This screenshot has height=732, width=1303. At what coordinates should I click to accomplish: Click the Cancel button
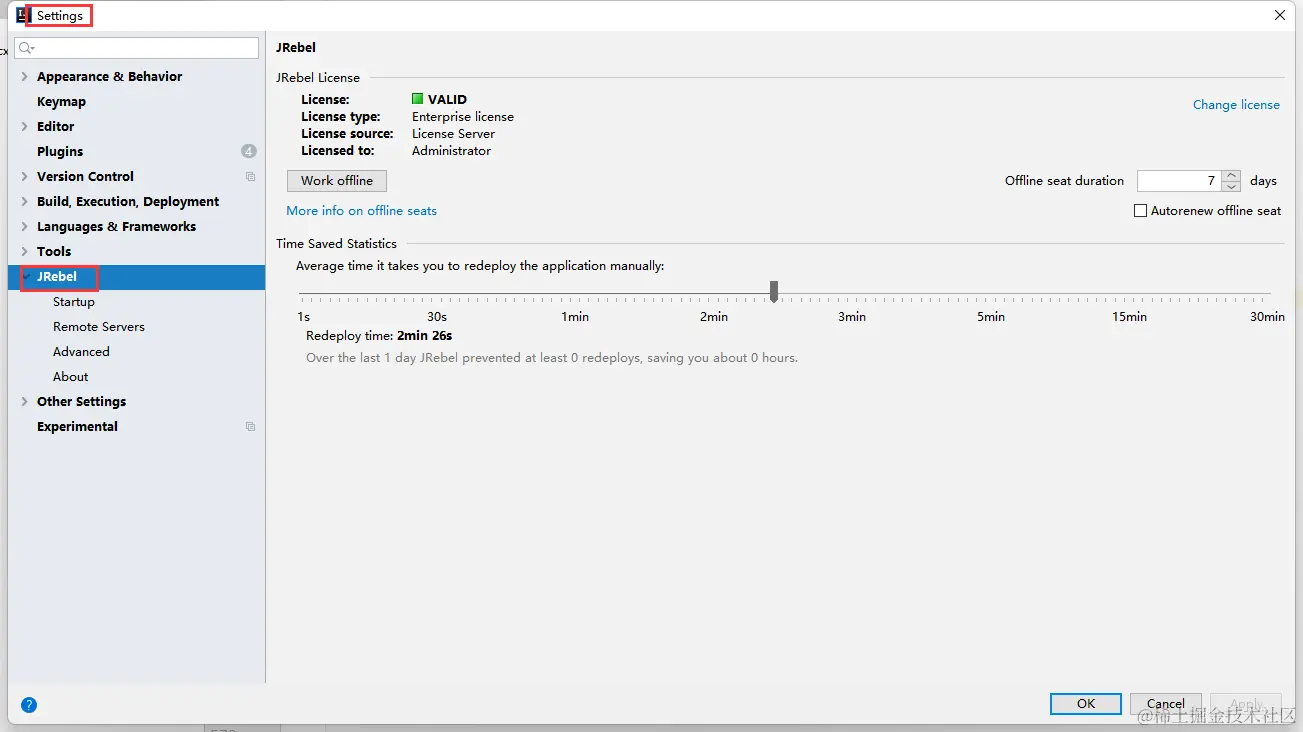click(1166, 704)
